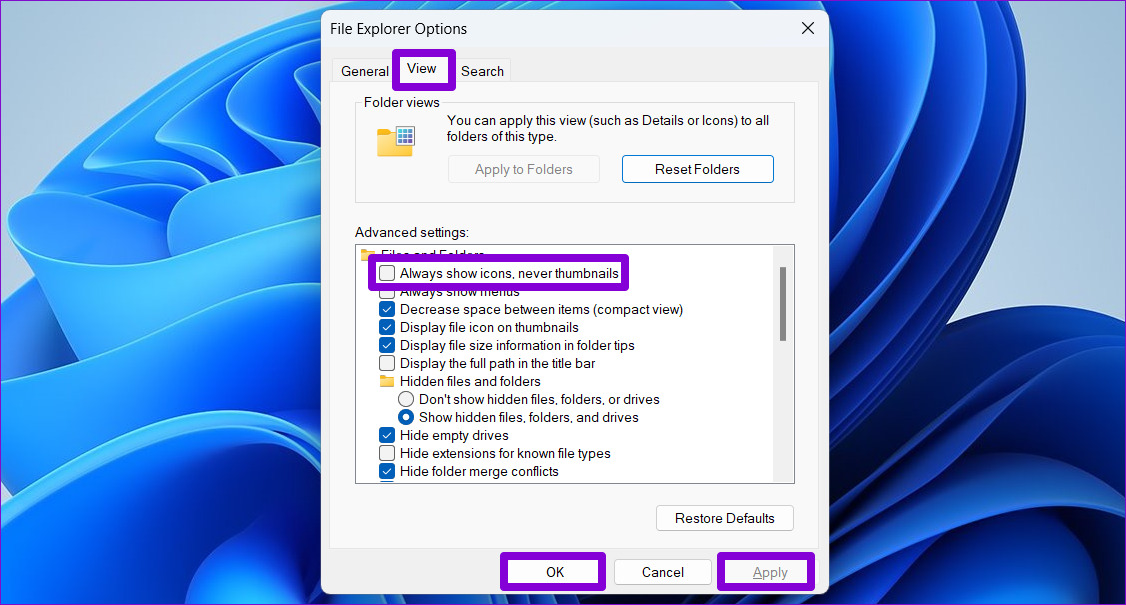Uncheck Display file size information in folder tips
Image resolution: width=1126 pixels, height=605 pixels.
pos(387,345)
